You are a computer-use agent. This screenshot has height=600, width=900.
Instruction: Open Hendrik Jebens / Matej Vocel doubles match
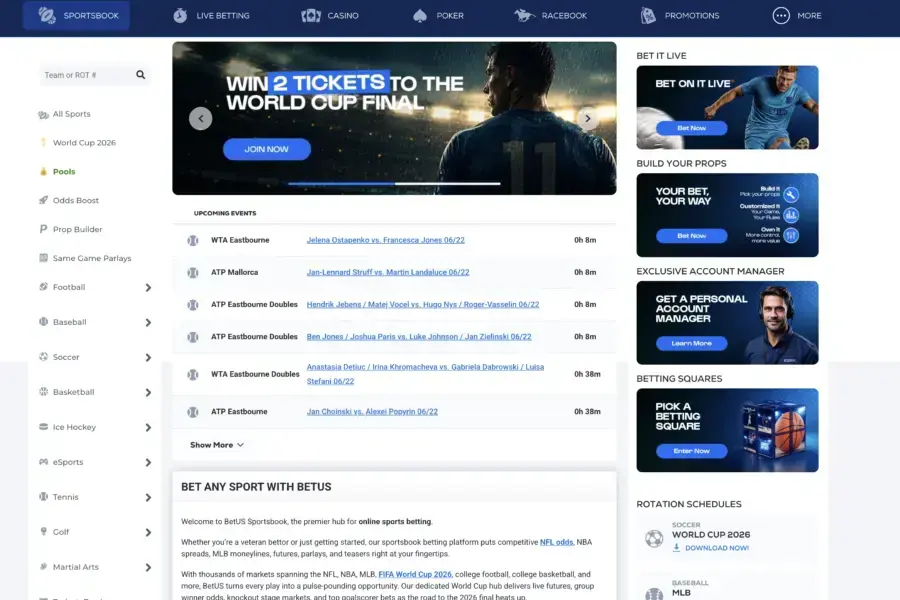pos(423,304)
